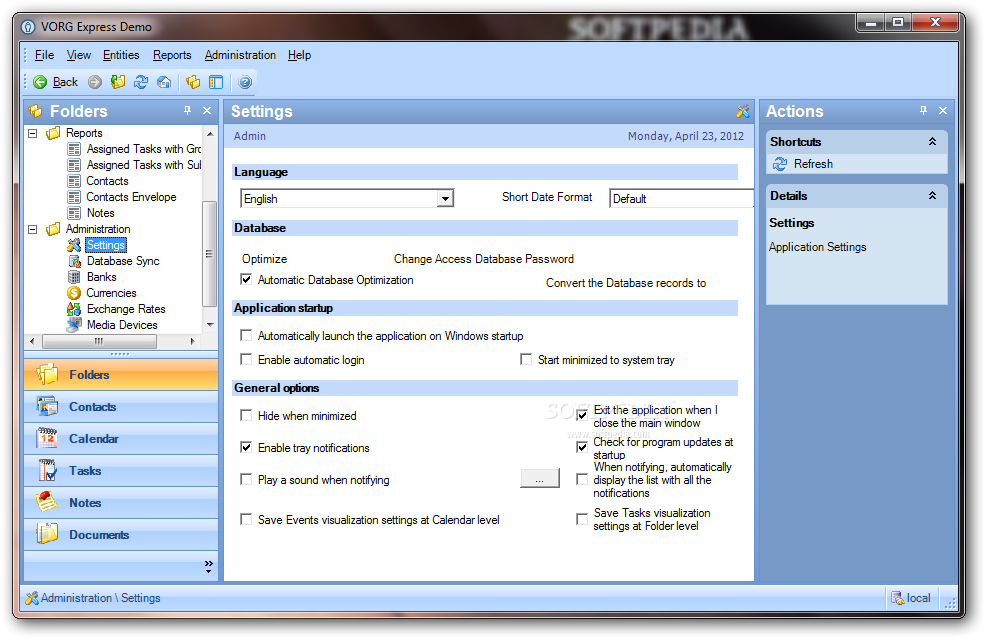986x639 pixels.
Task: Check Play a sound when notifying
Action: click(246, 480)
